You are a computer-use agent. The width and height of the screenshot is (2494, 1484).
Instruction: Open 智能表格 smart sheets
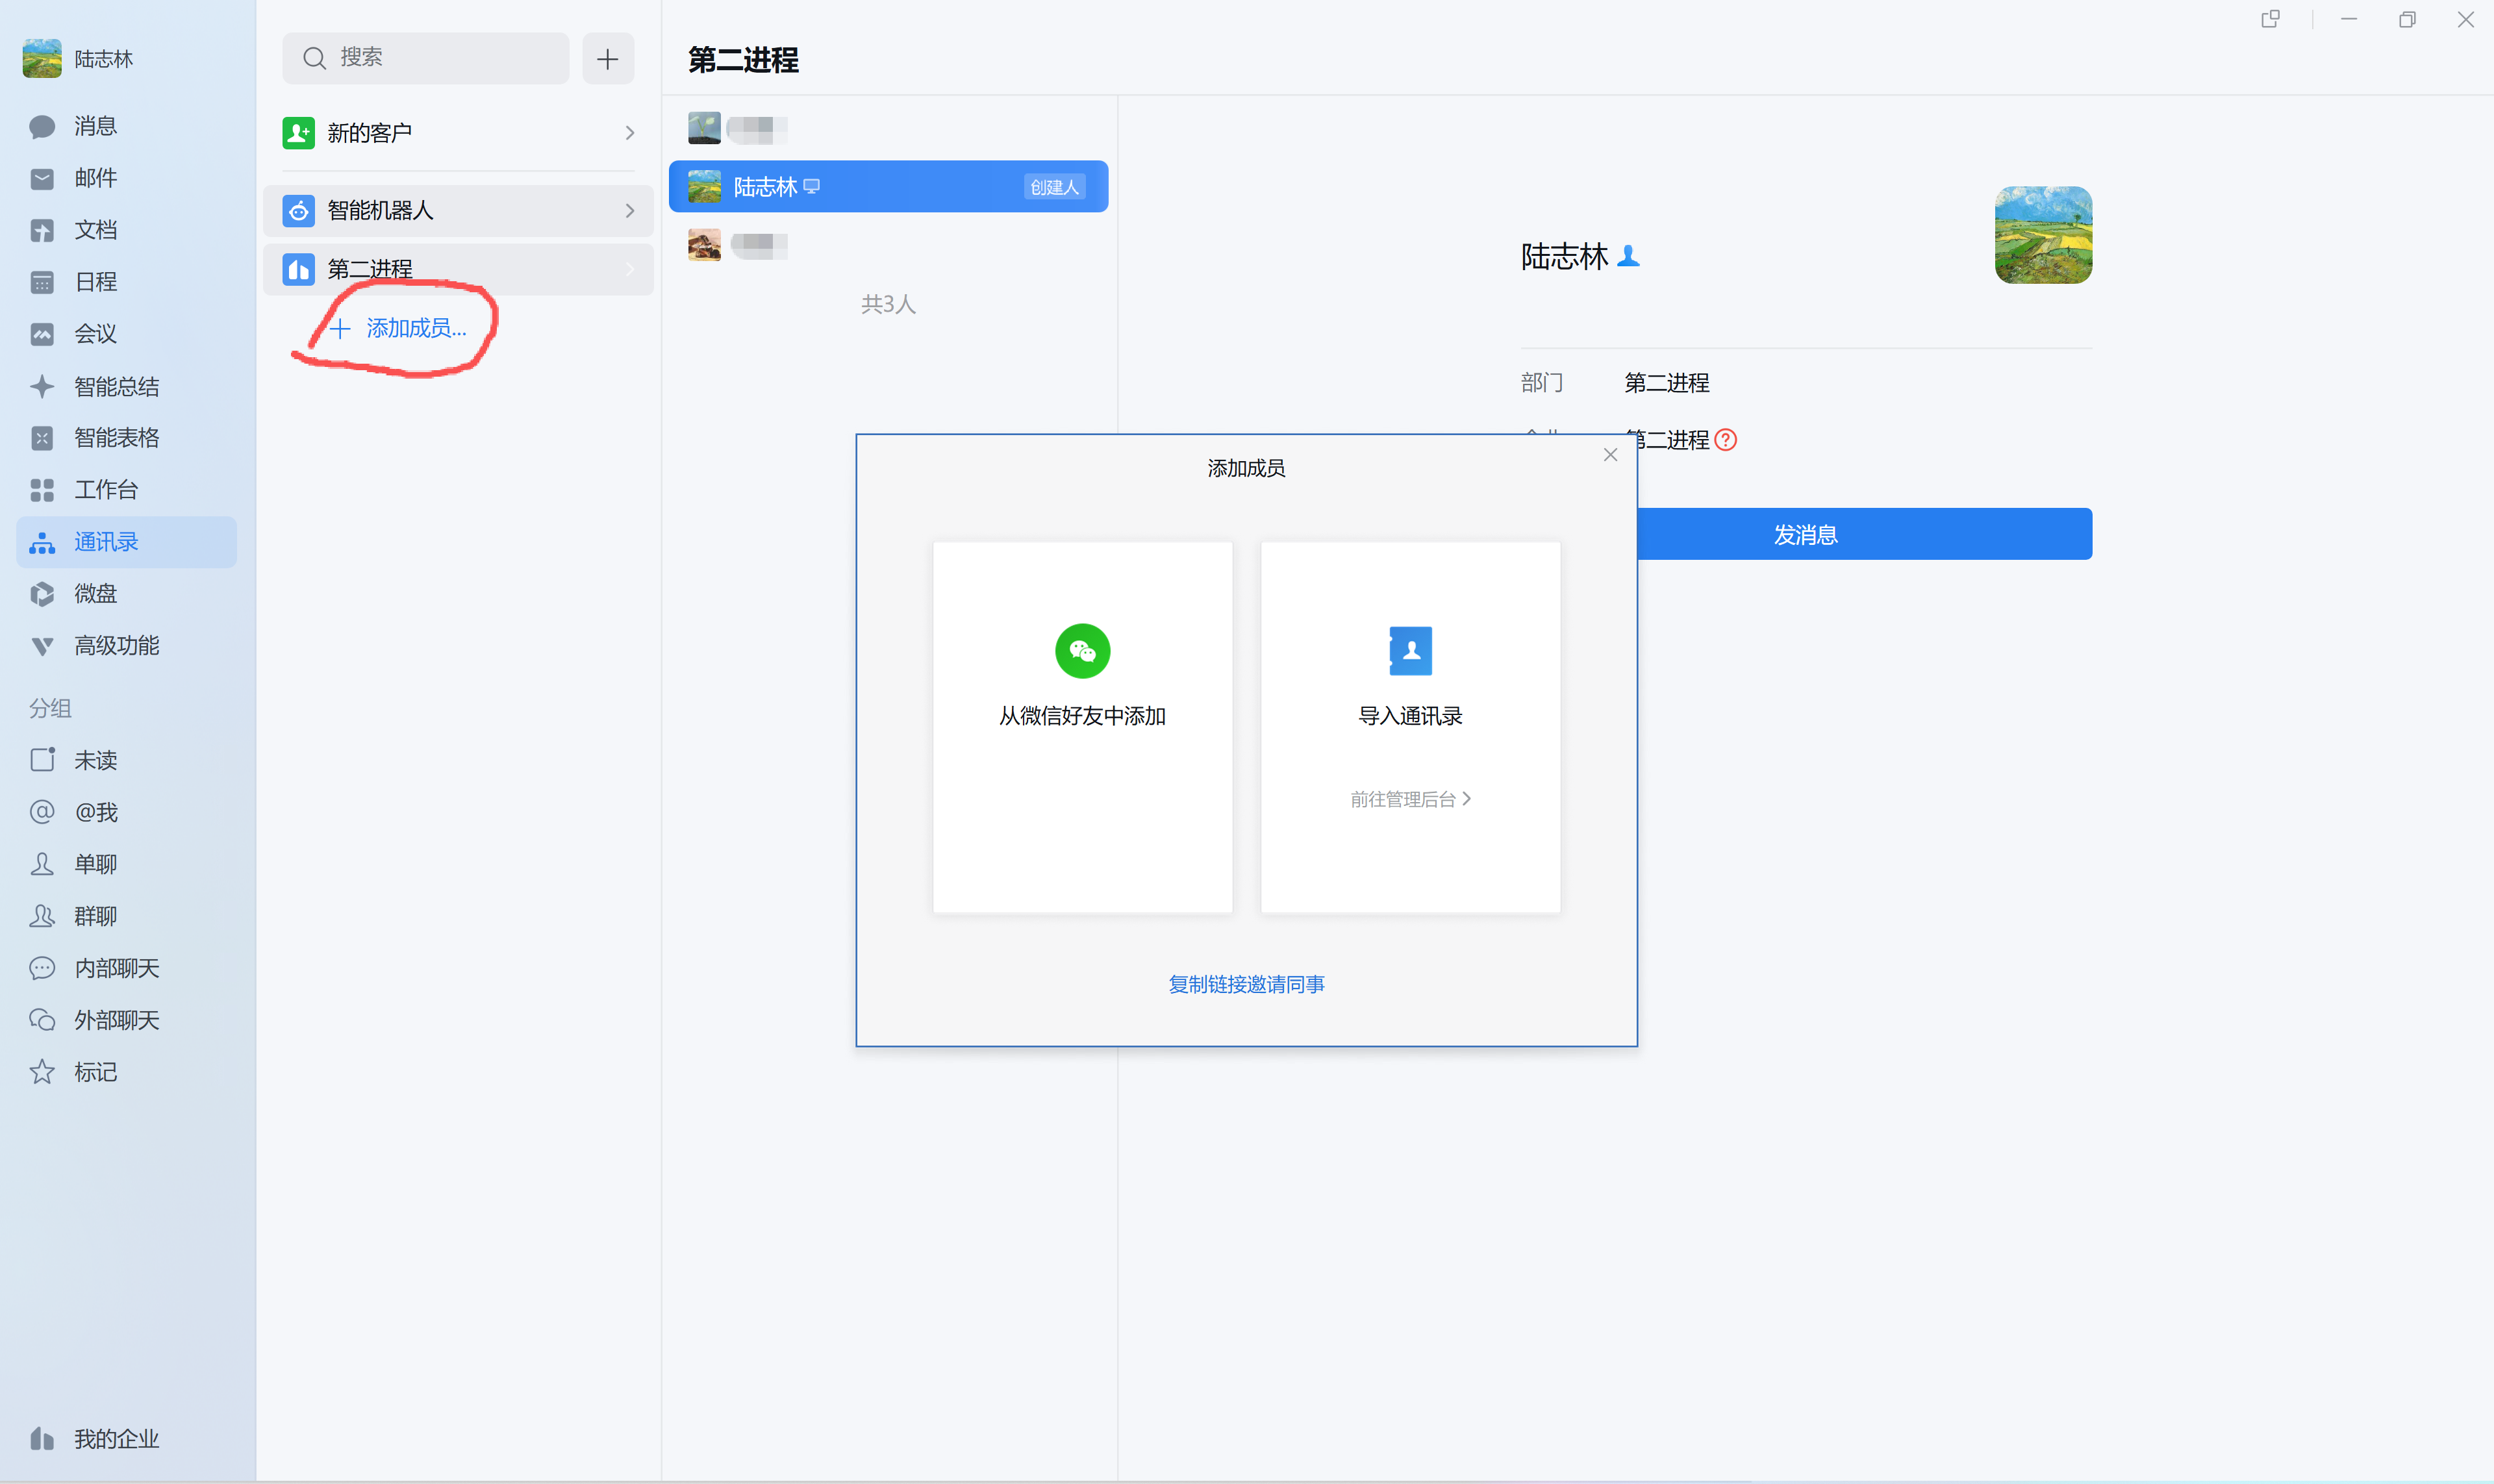click(126, 438)
